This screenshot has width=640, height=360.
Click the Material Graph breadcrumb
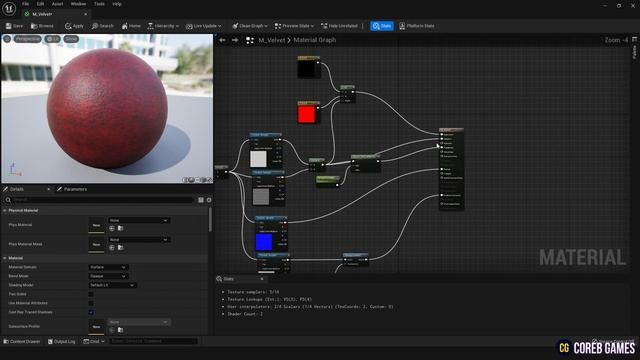[x=315, y=40]
